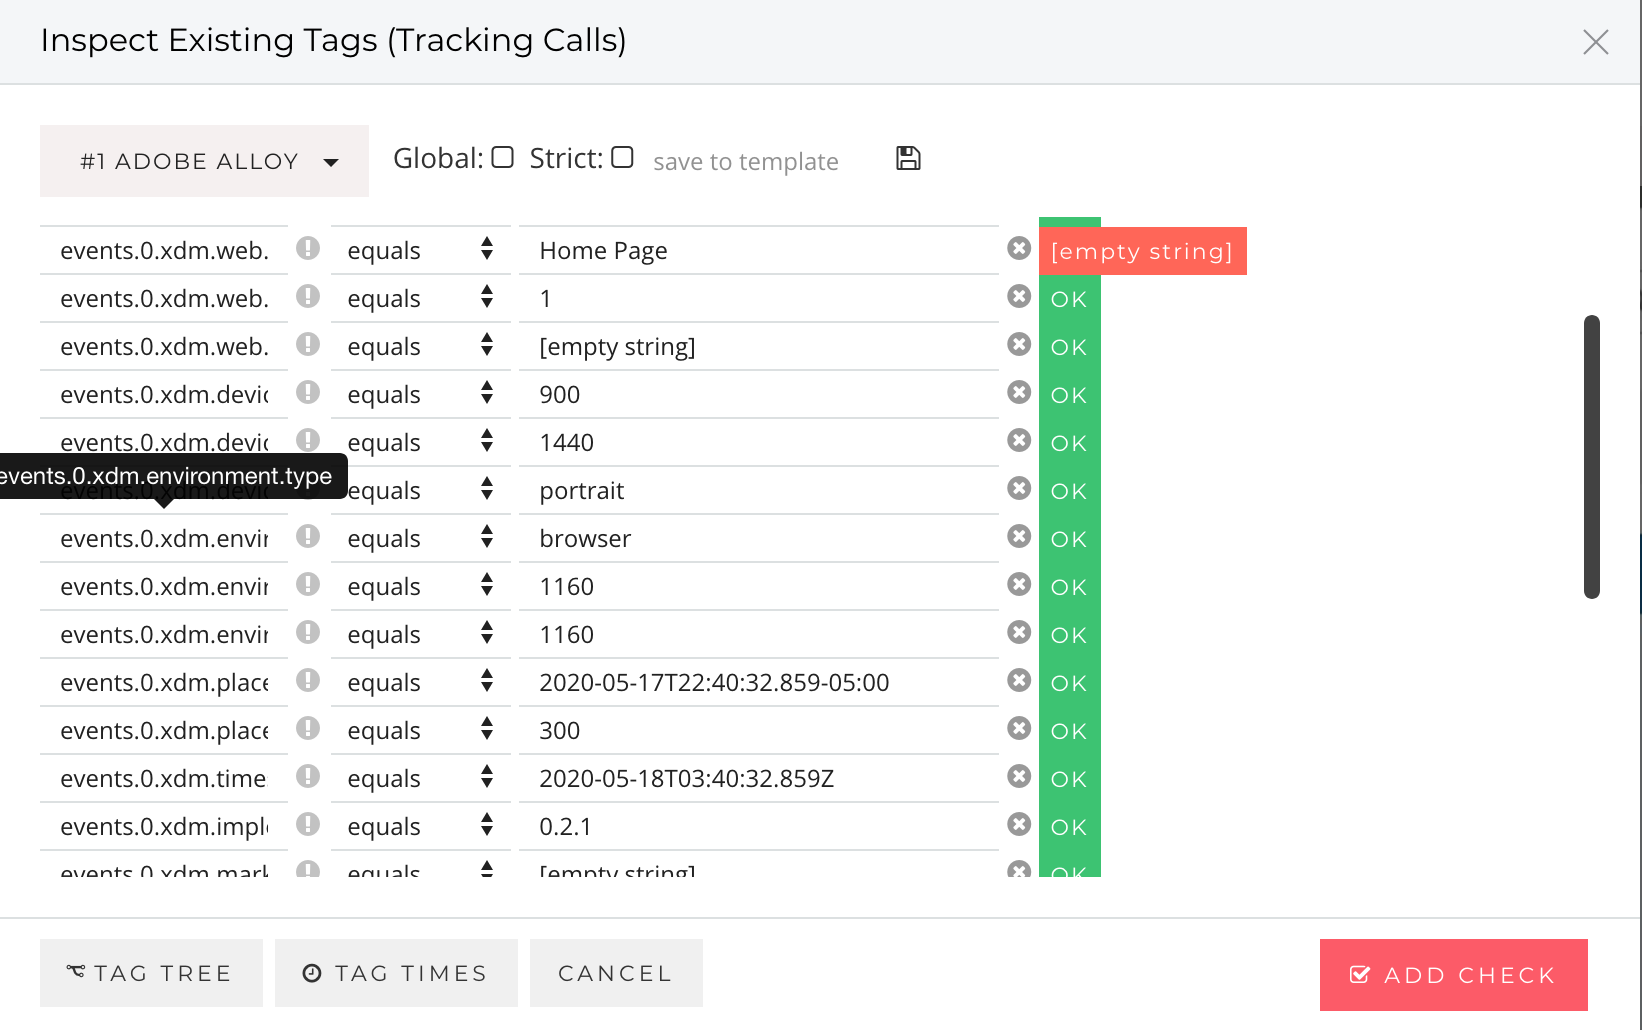This screenshot has width=1642, height=1030.
Task: Click the Cancel button
Action: [x=616, y=973]
